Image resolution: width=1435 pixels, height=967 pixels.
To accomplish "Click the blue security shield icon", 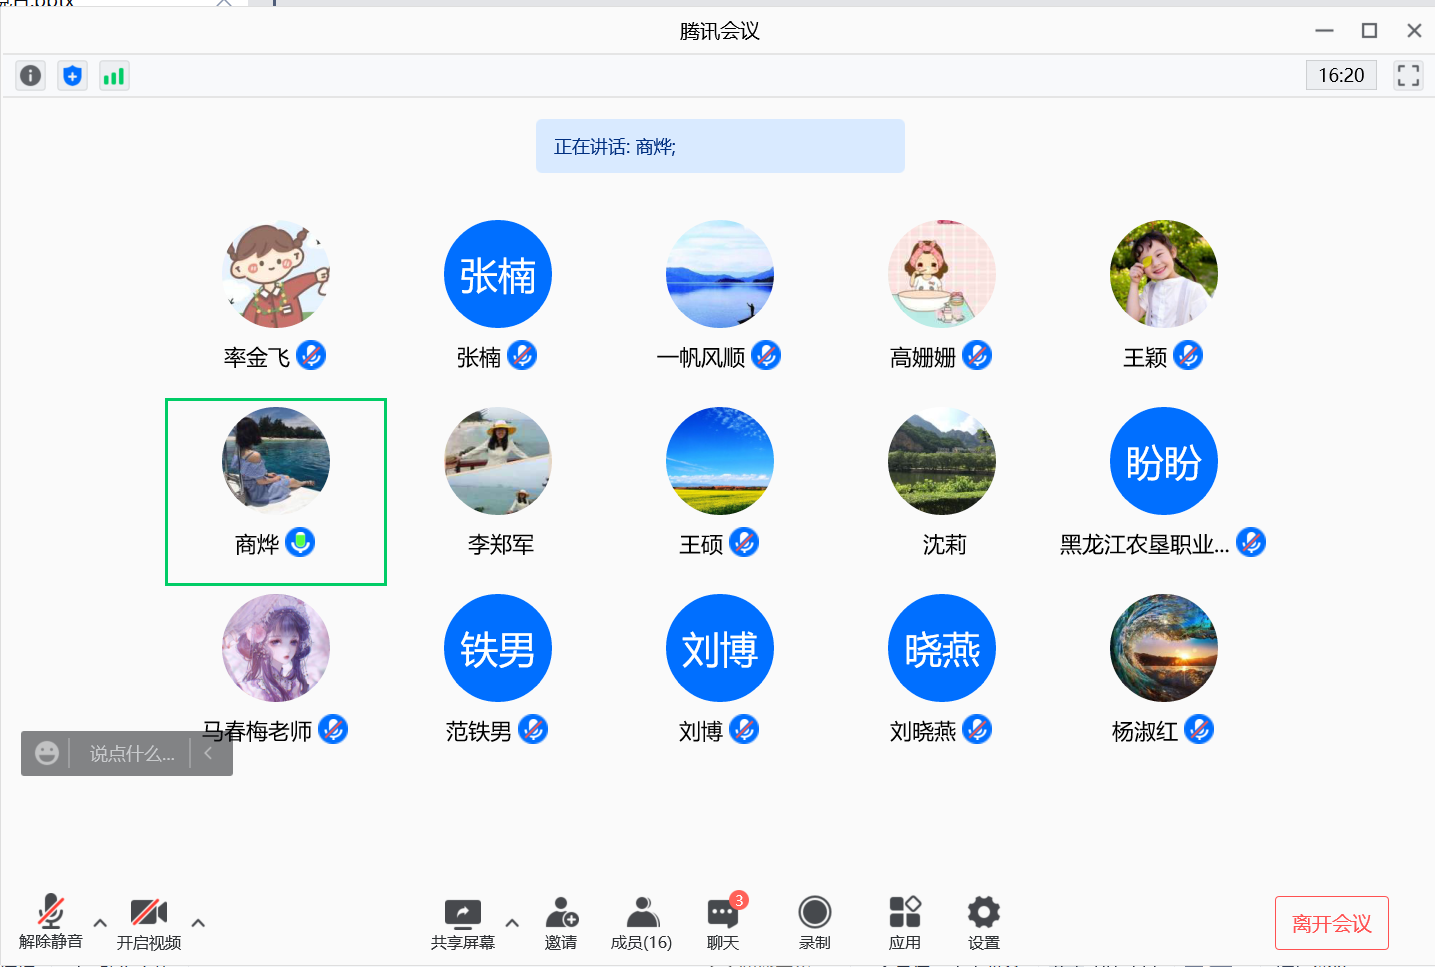I will click(72, 75).
